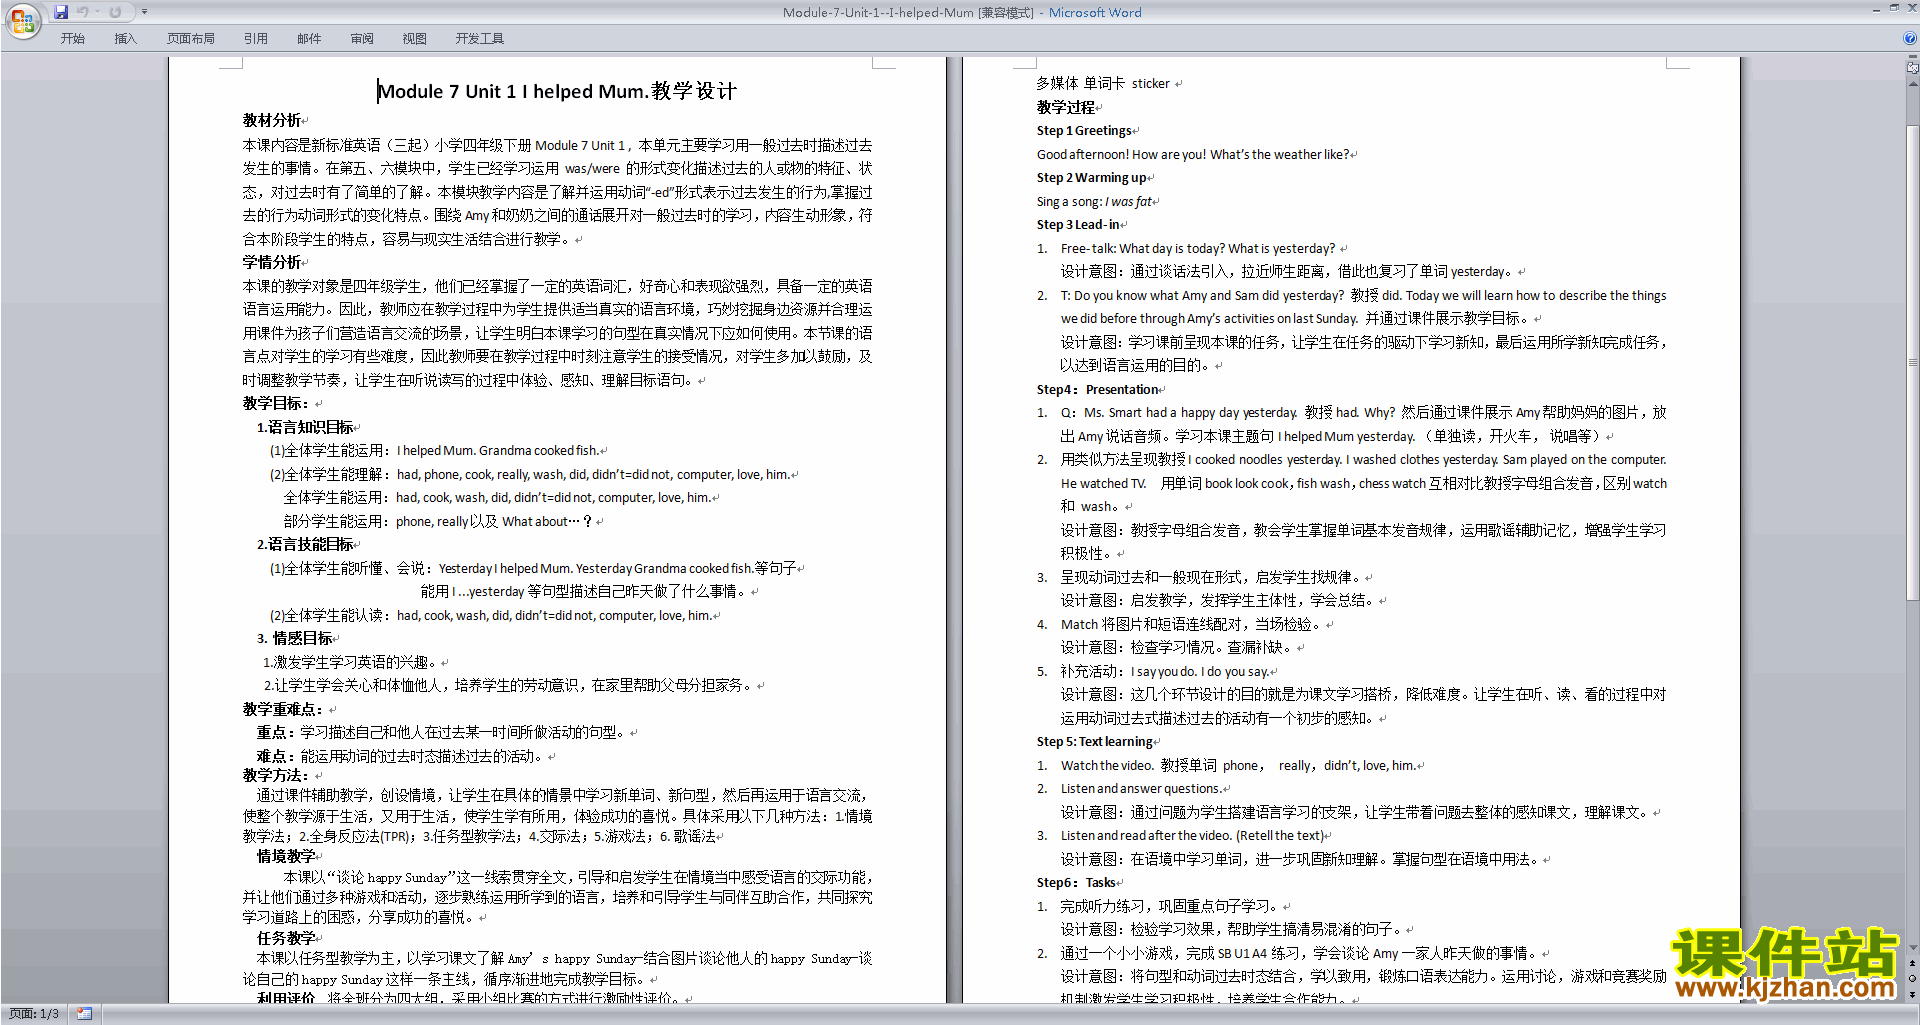Image resolution: width=1920 pixels, height=1025 pixels.
Task: Open the Office Button menu
Action: coord(22,21)
